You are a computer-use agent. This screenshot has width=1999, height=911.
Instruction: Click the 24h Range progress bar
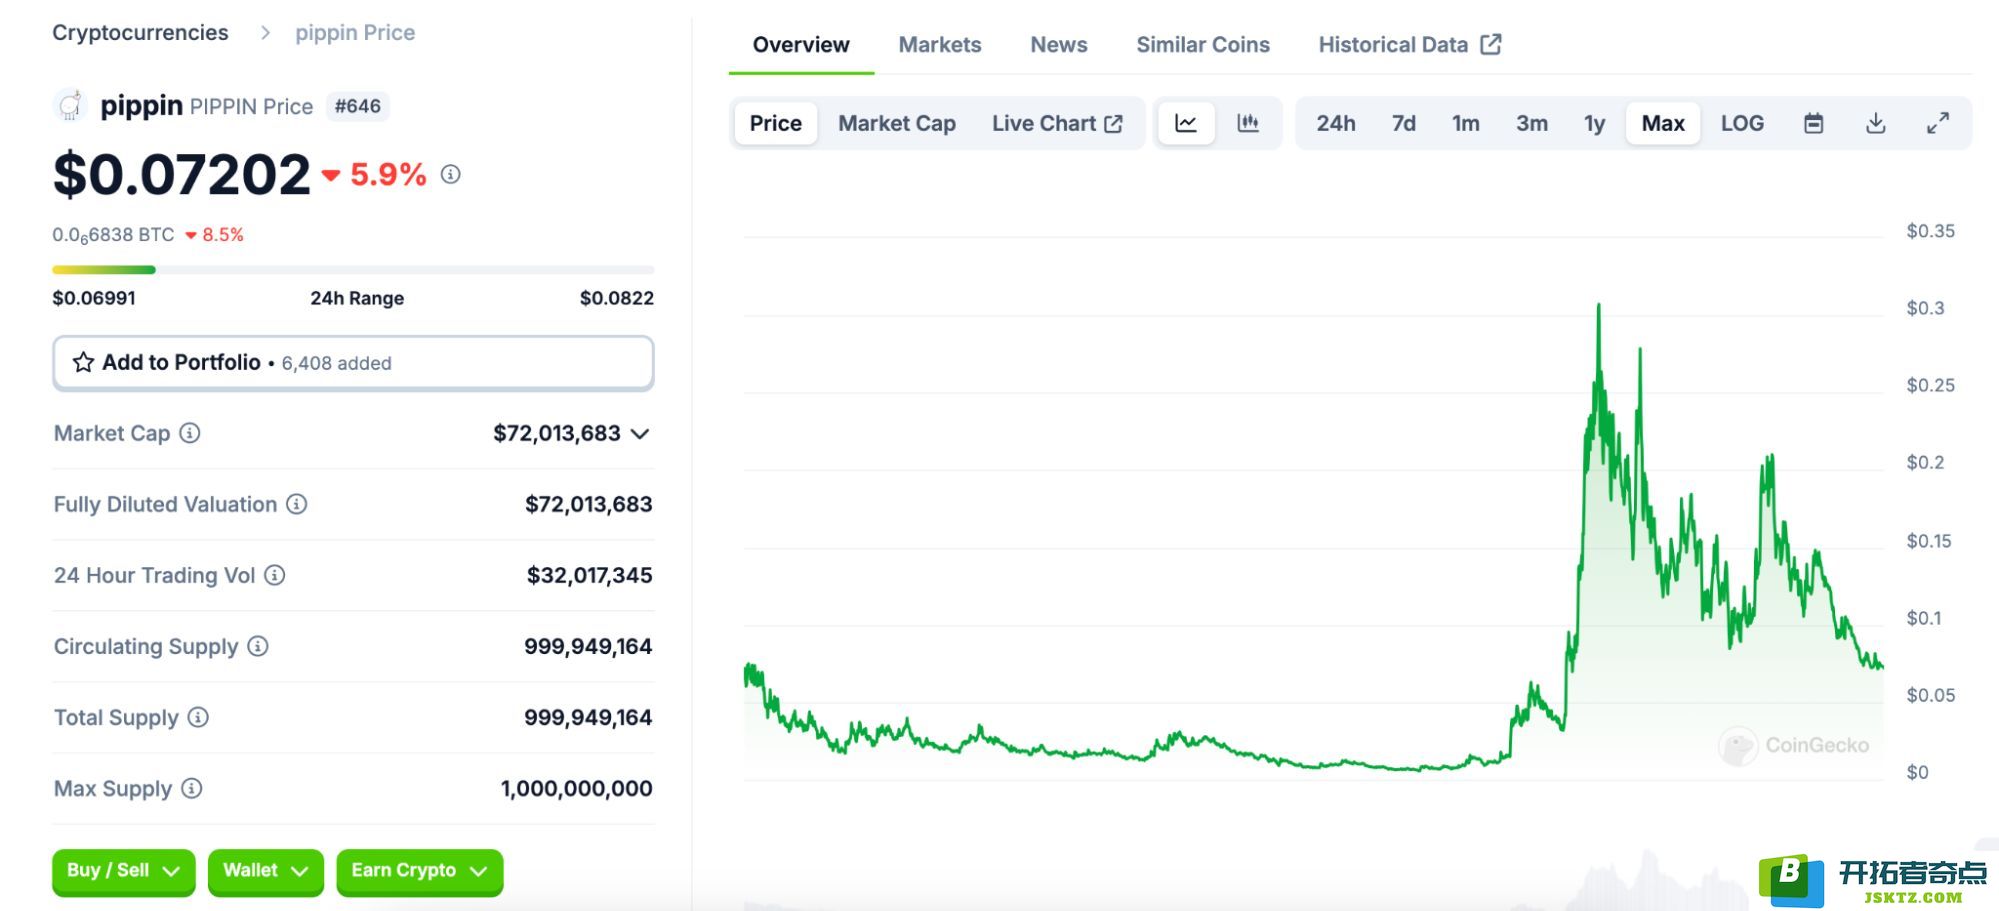coord(353,269)
